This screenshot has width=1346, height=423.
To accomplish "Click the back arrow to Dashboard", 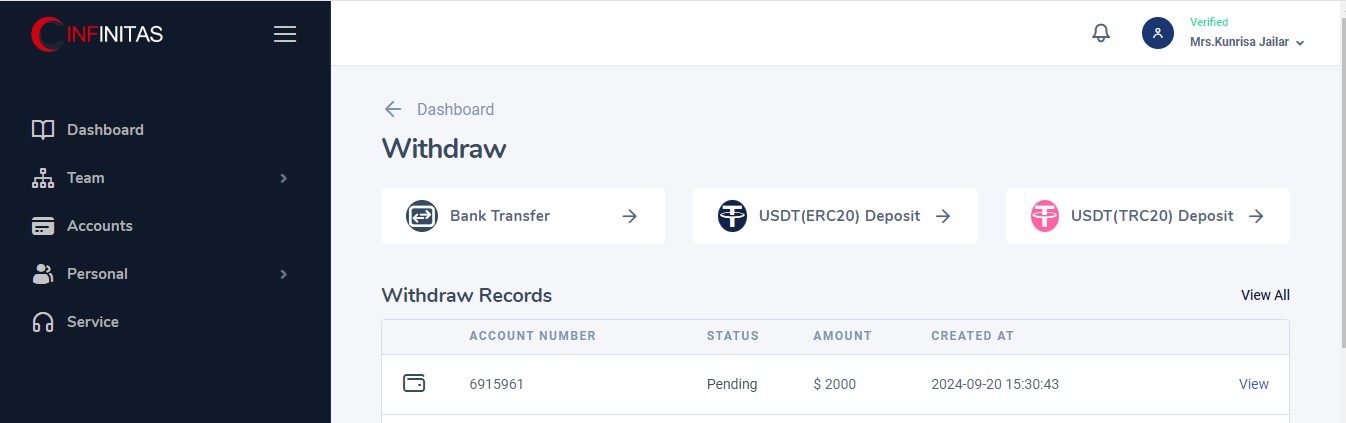I will [393, 109].
